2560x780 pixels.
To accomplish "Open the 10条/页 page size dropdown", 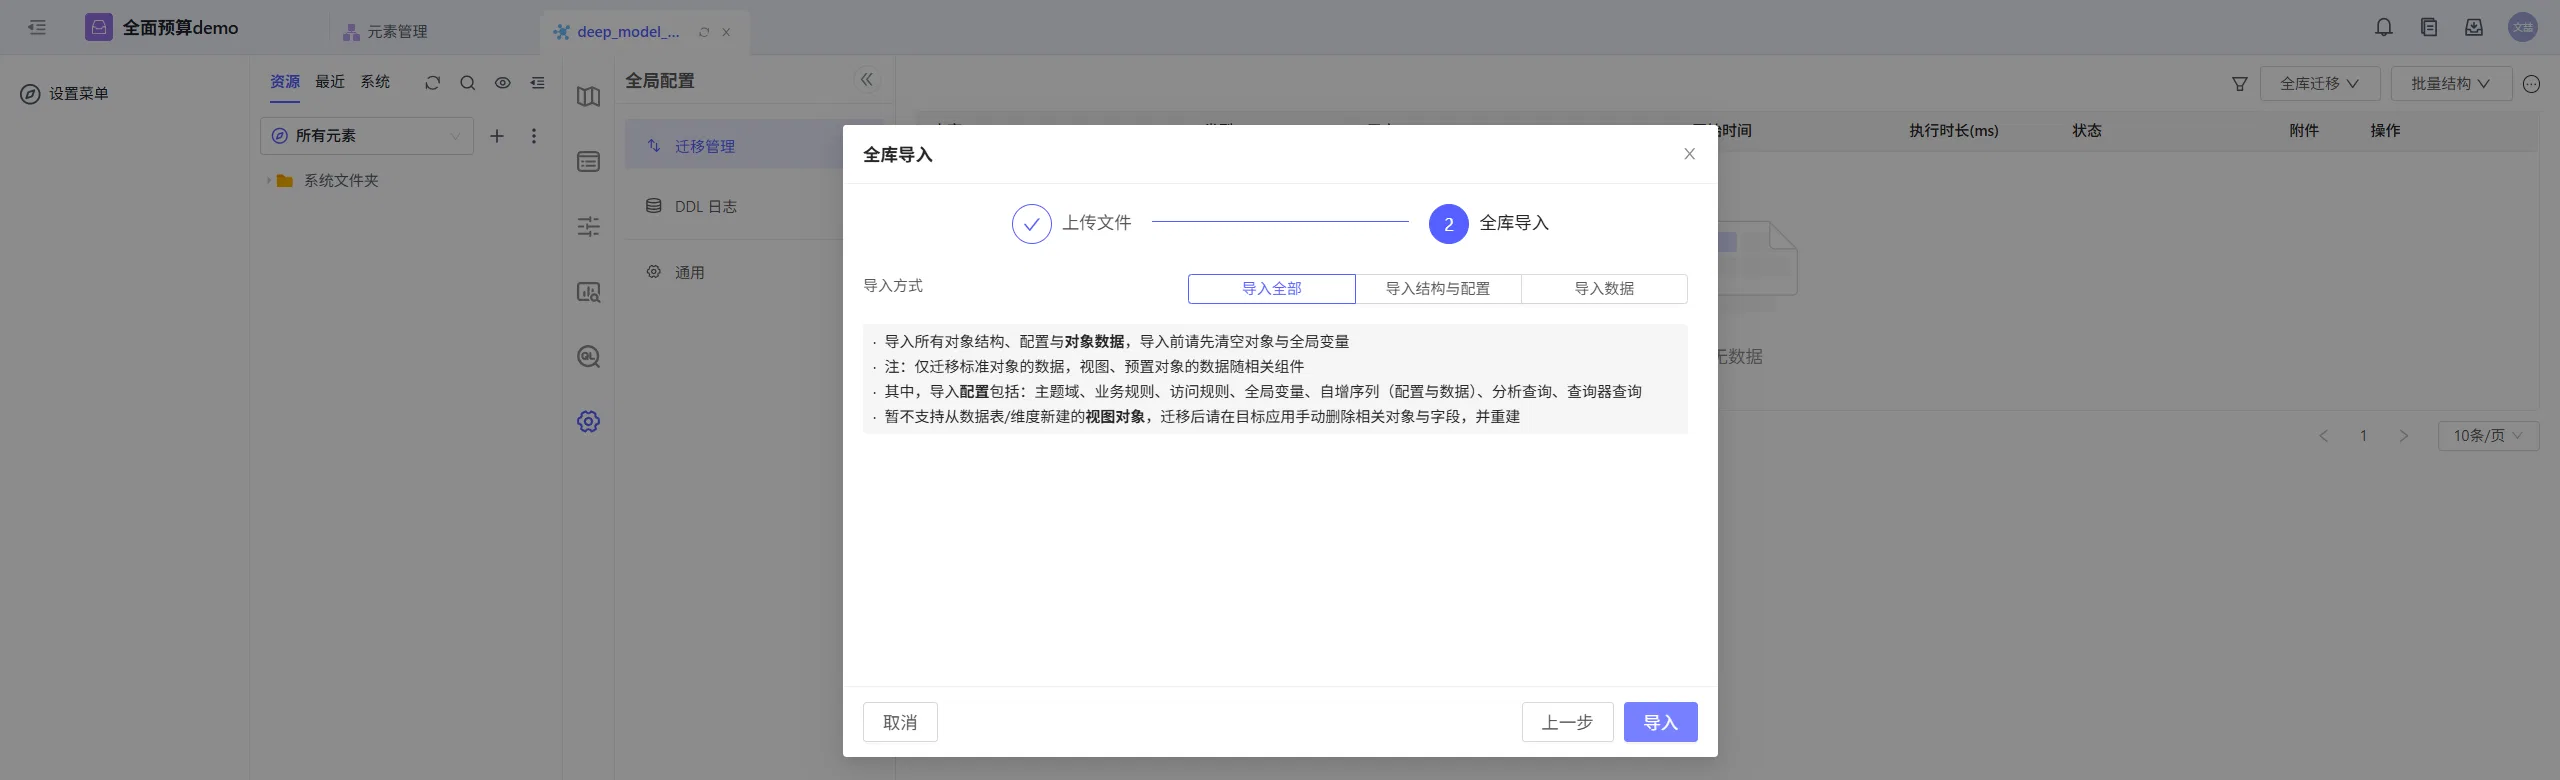I will 2488,436.
